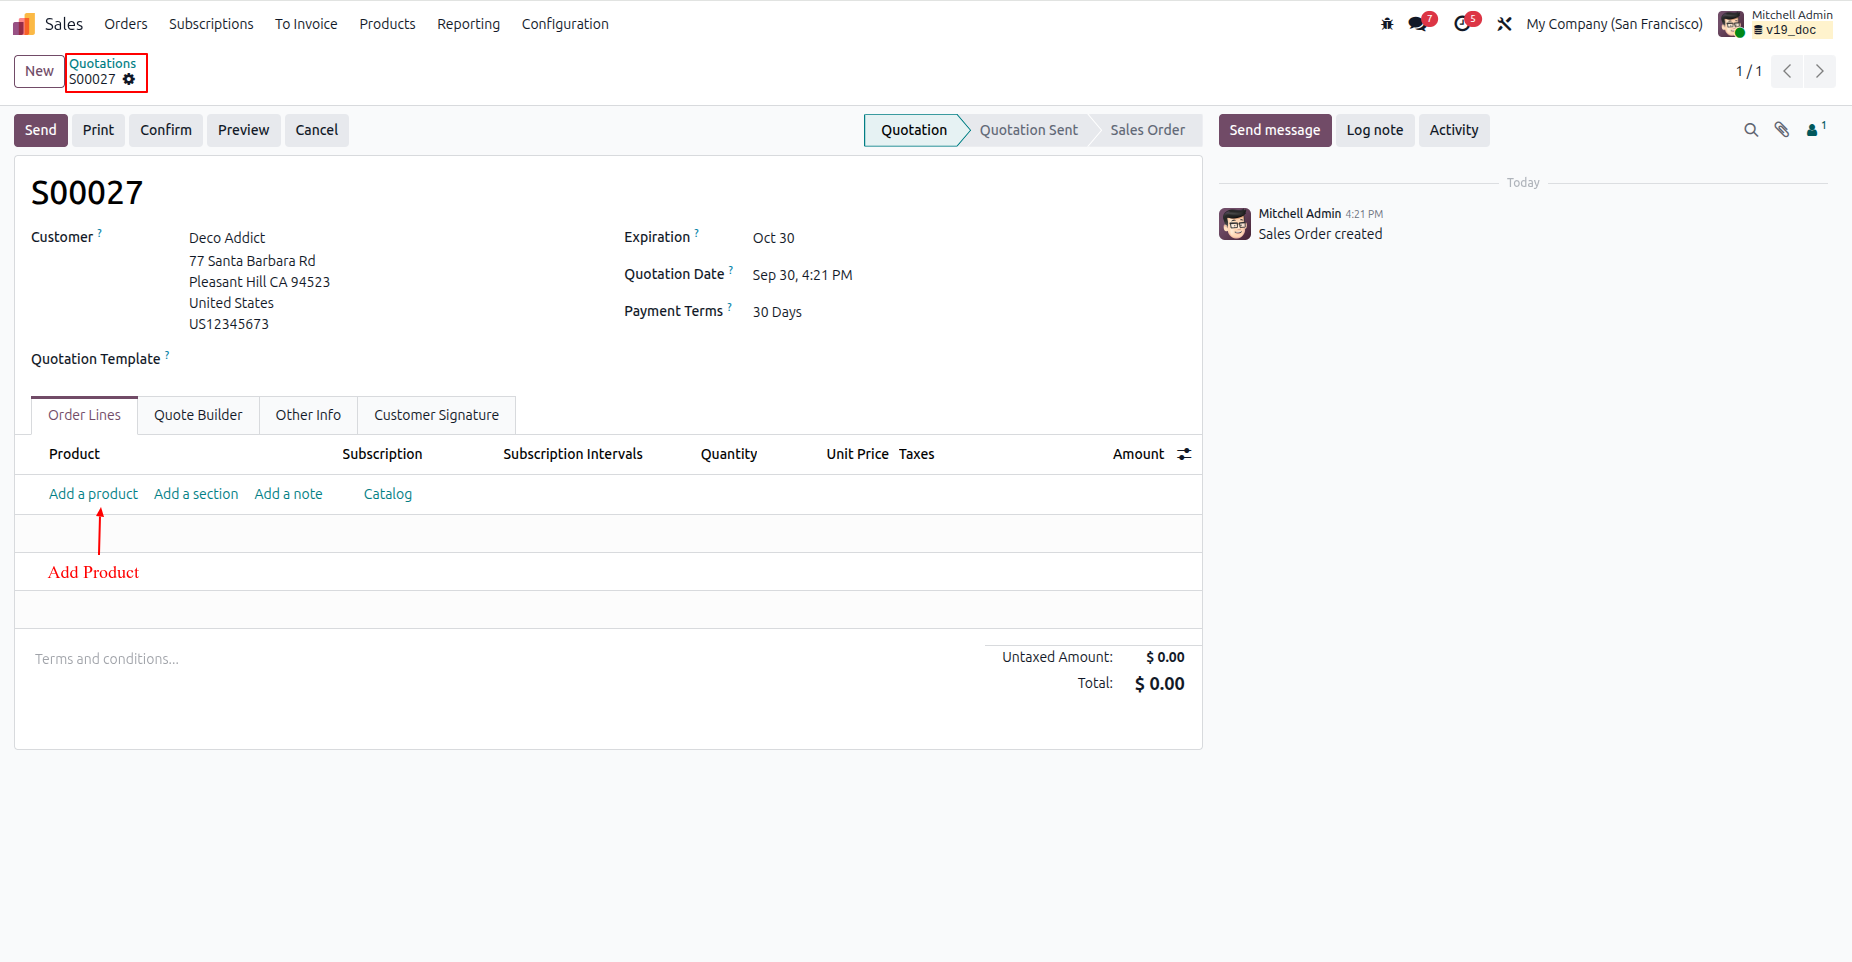Click Mitchell Admin's avatar in the chatter message

point(1235,224)
